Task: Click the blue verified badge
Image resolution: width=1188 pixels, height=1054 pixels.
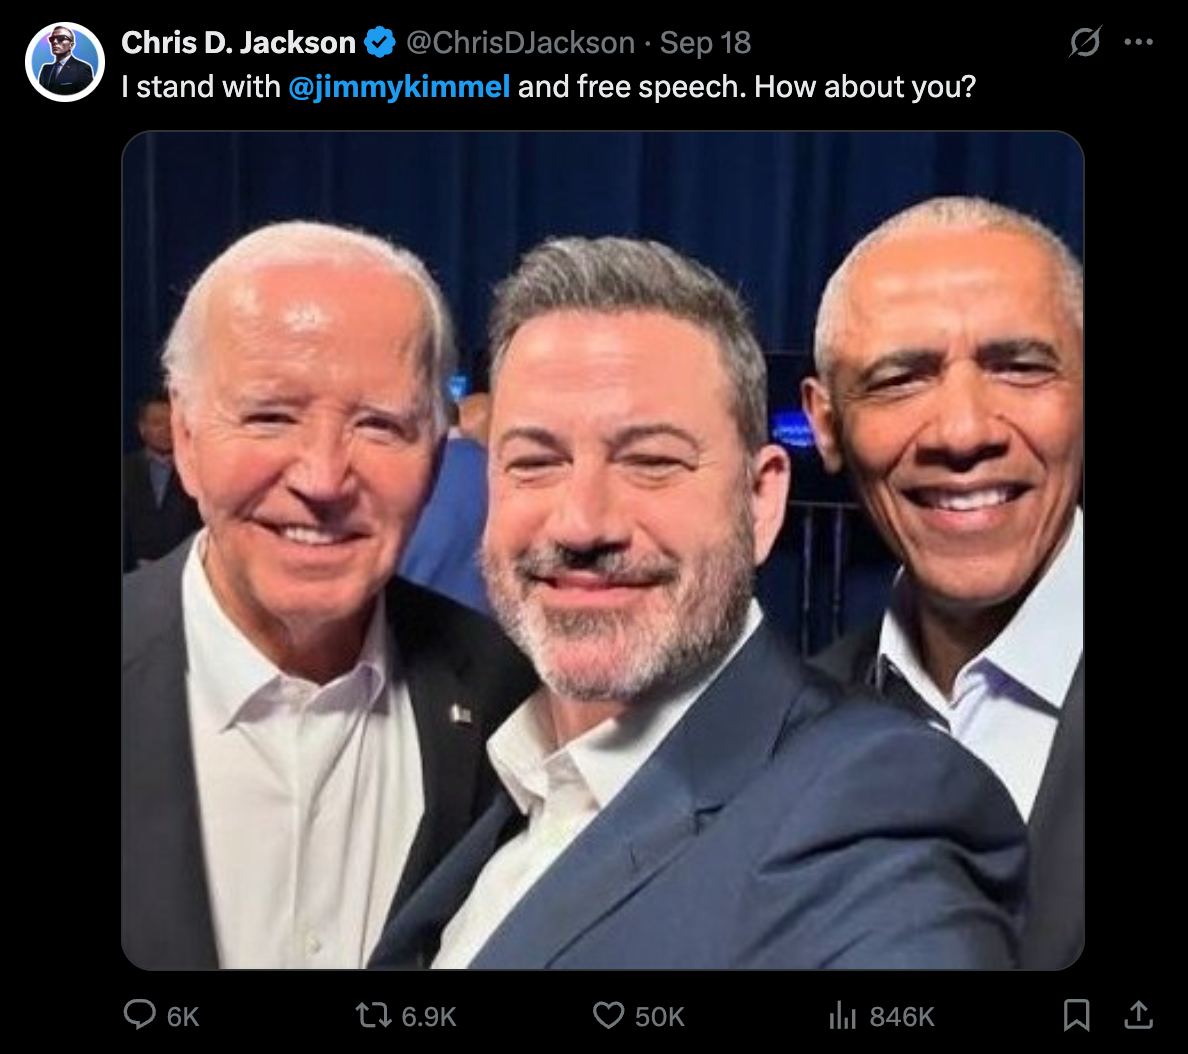Action: point(380,43)
